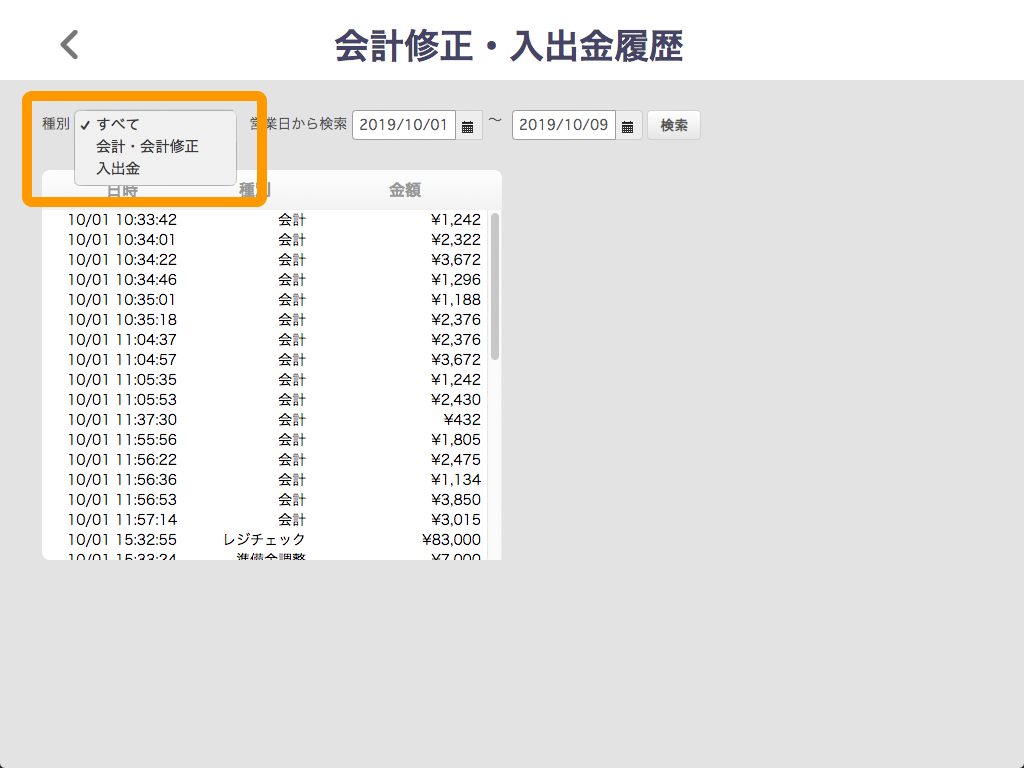The image size is (1024, 768).
Task: Edit the start date field 2019/10/01
Action: [404, 125]
